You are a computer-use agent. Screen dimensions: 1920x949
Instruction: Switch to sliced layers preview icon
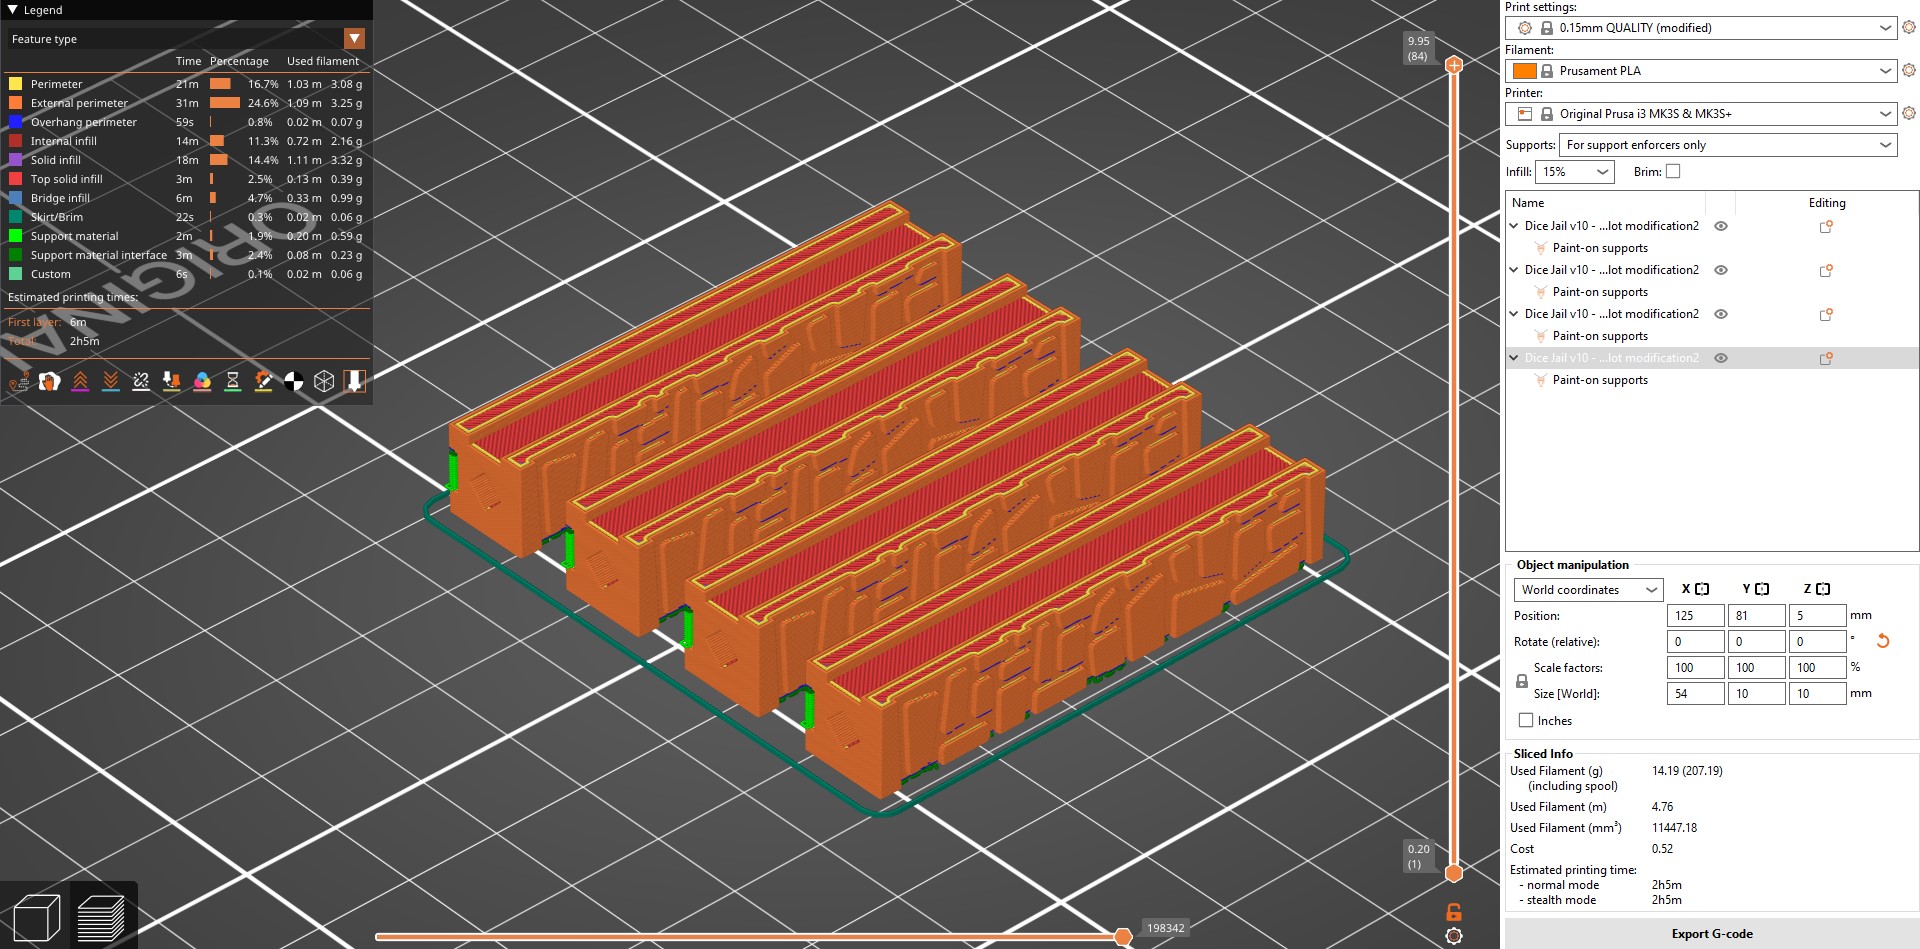click(100, 917)
